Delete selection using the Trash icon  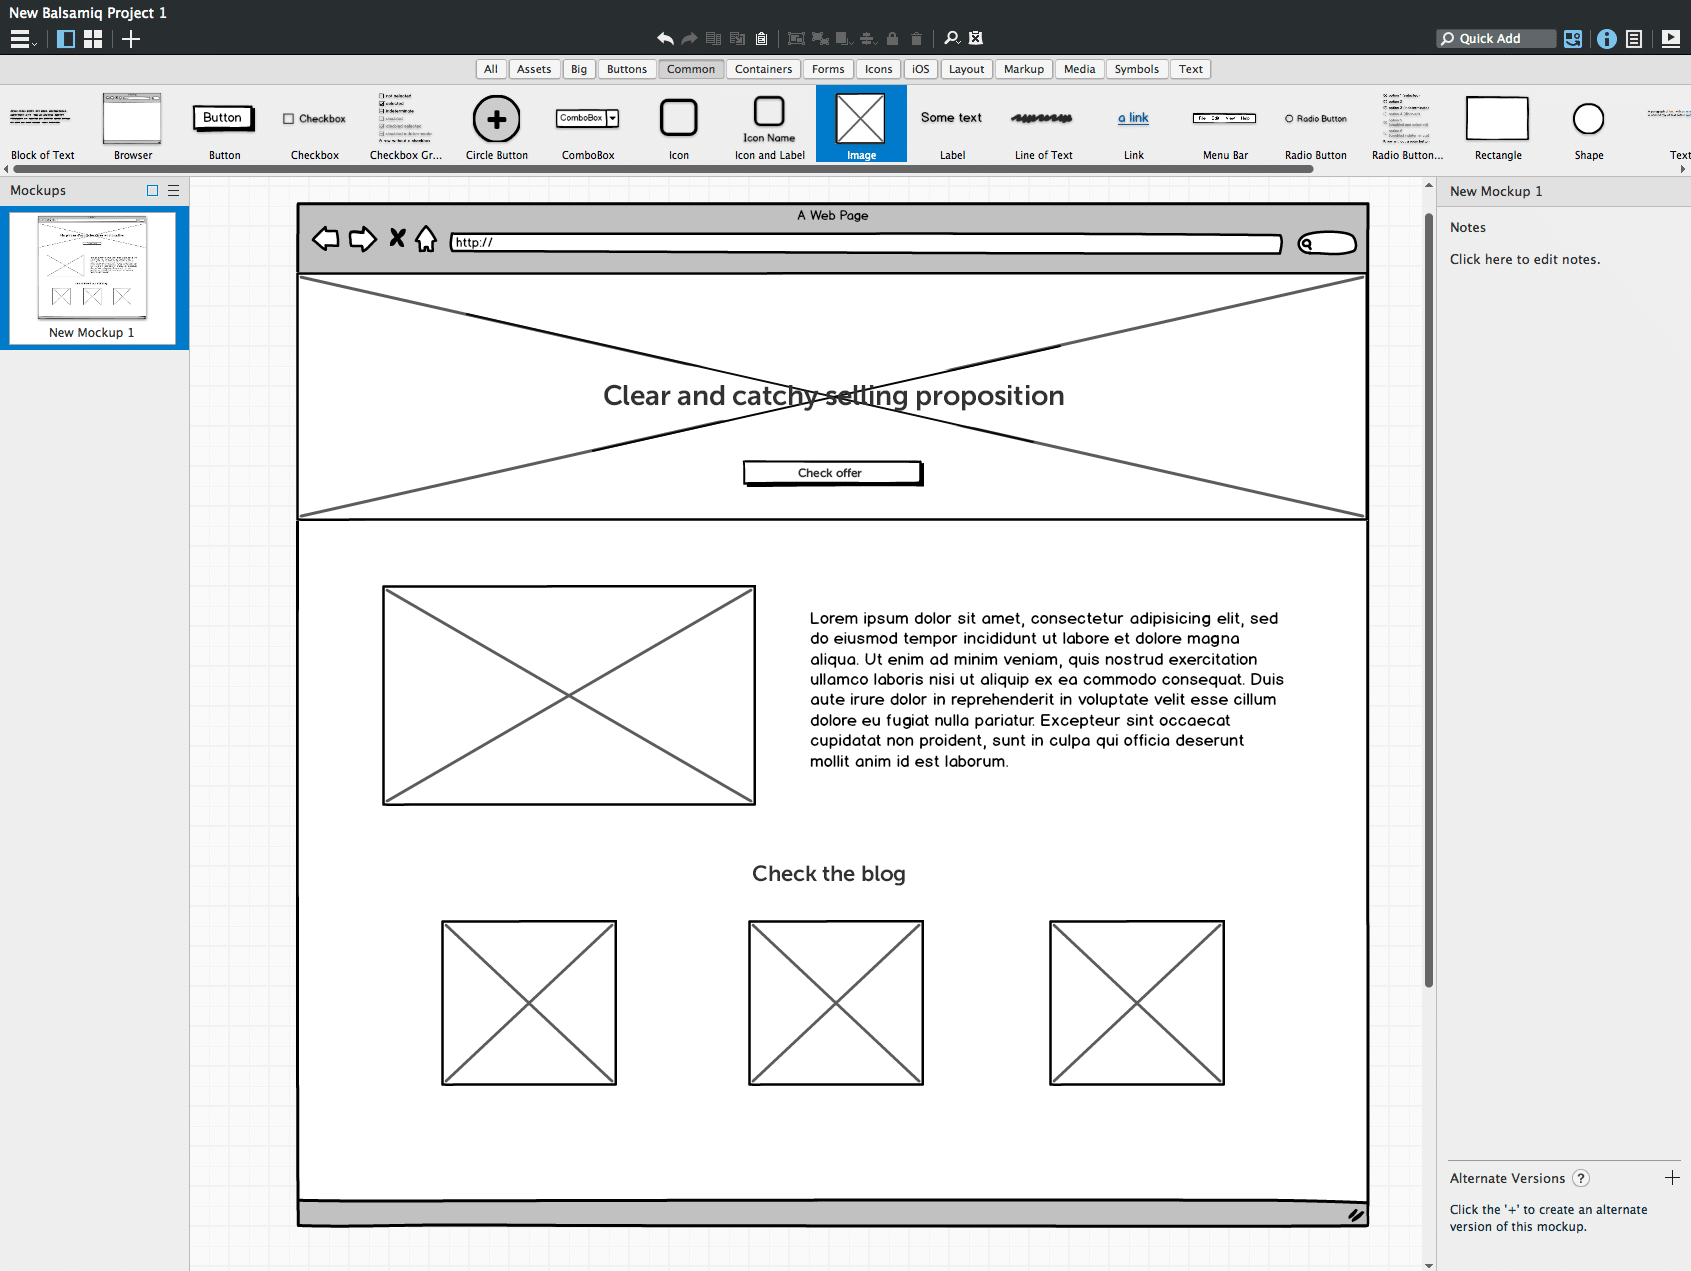point(916,38)
